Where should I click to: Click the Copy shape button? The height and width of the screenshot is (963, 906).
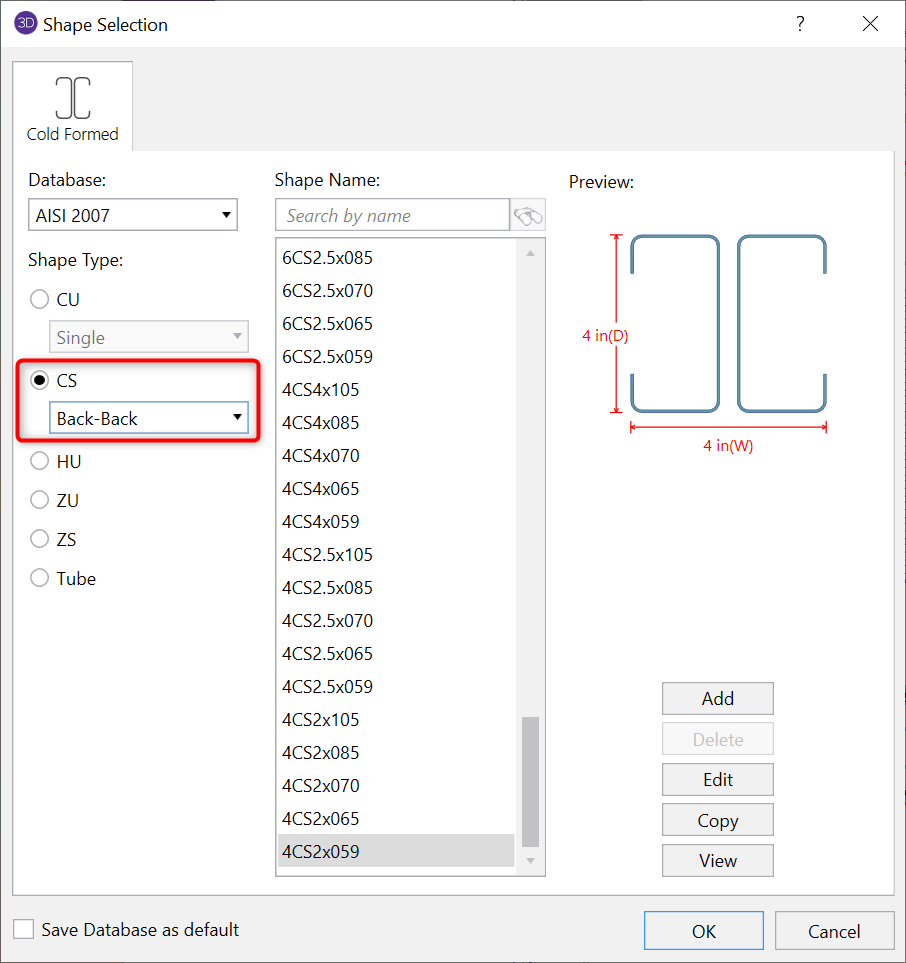click(717, 820)
